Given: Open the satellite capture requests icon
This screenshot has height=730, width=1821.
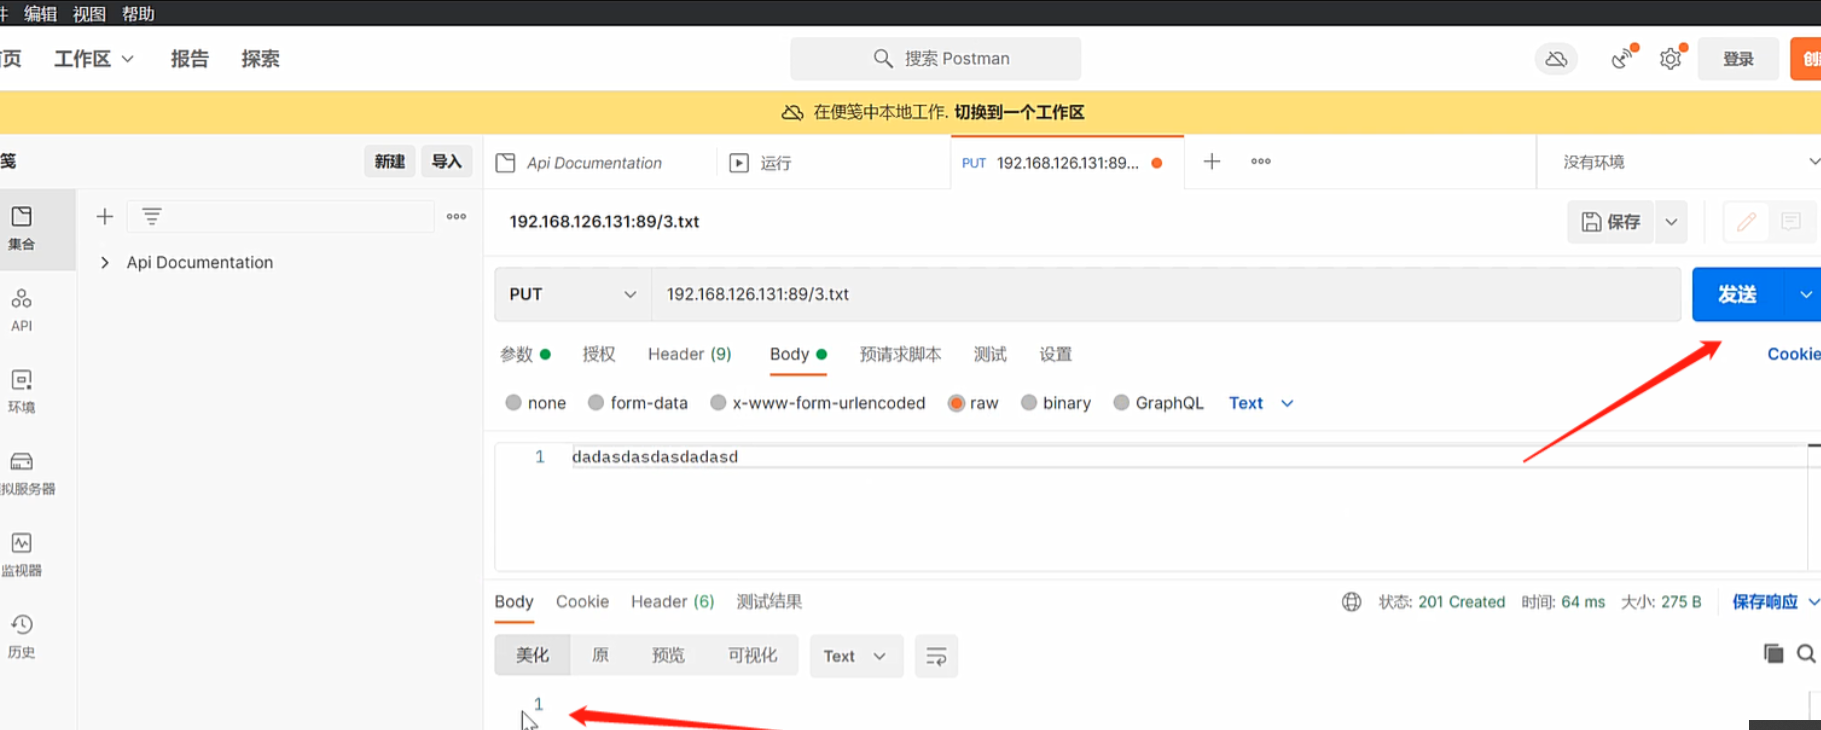Looking at the screenshot, I should pos(1622,58).
